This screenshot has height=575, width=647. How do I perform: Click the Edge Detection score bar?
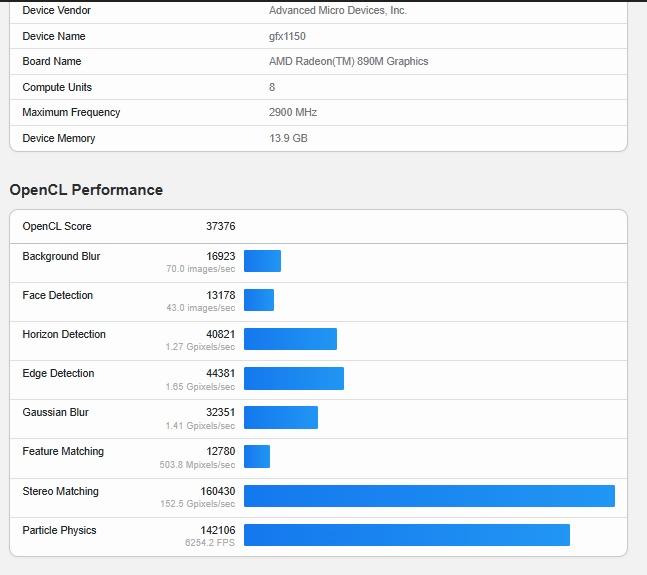coord(294,378)
